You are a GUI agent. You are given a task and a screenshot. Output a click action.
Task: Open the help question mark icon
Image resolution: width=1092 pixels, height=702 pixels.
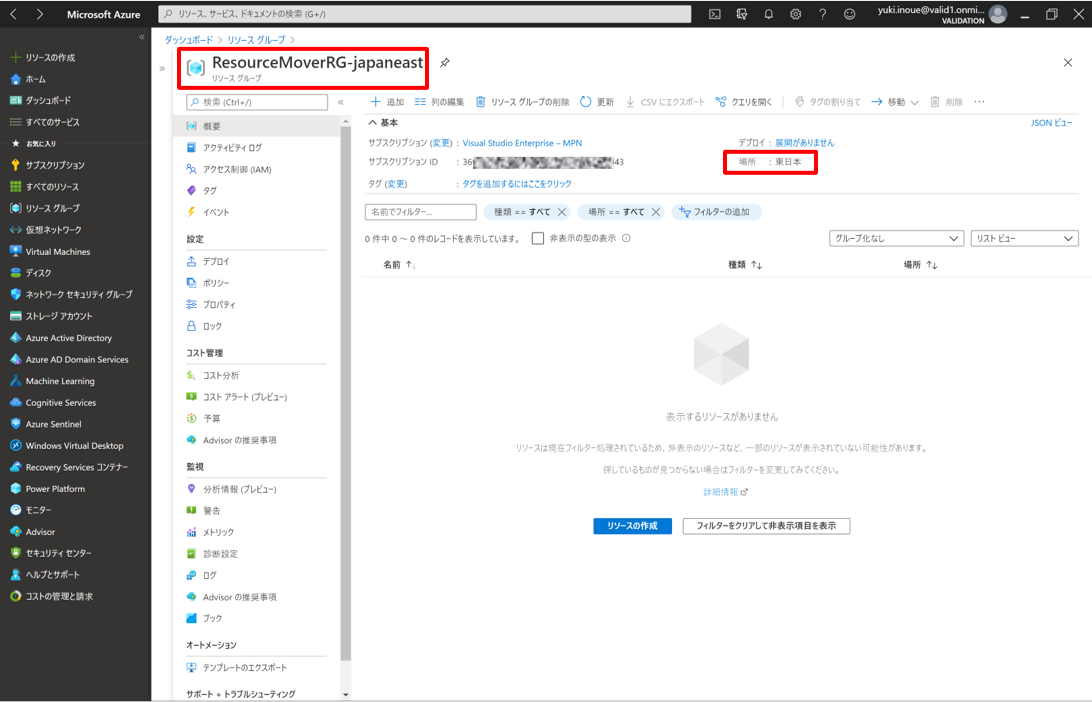tap(822, 14)
